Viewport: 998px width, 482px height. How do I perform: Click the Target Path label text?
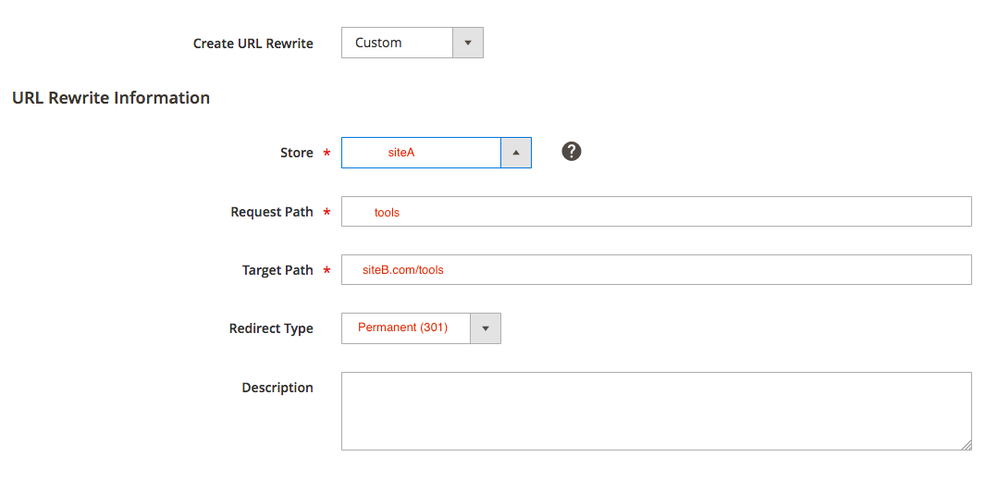click(x=277, y=270)
